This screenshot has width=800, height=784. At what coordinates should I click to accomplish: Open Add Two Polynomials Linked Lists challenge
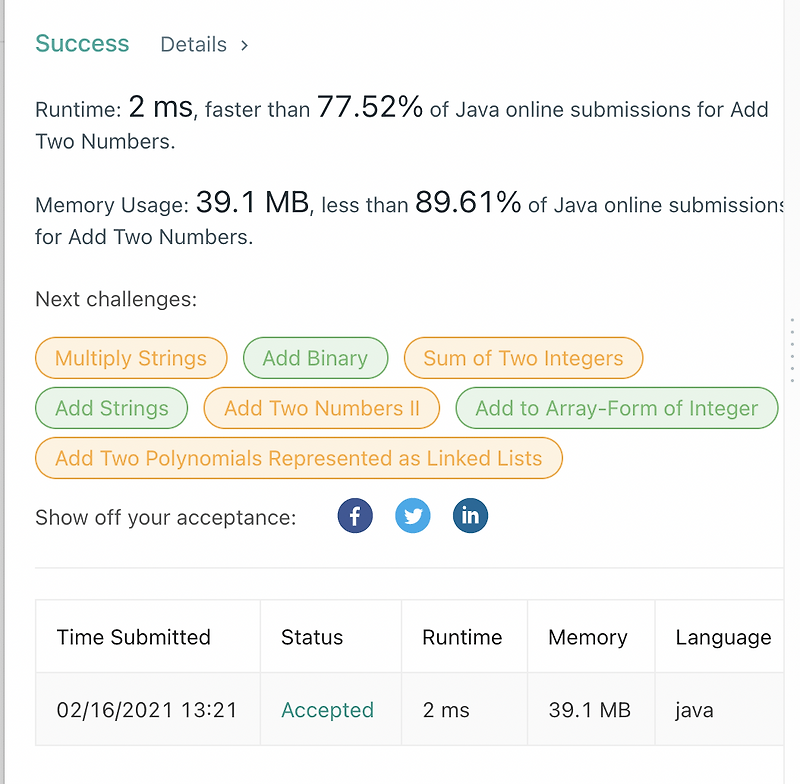[299, 459]
